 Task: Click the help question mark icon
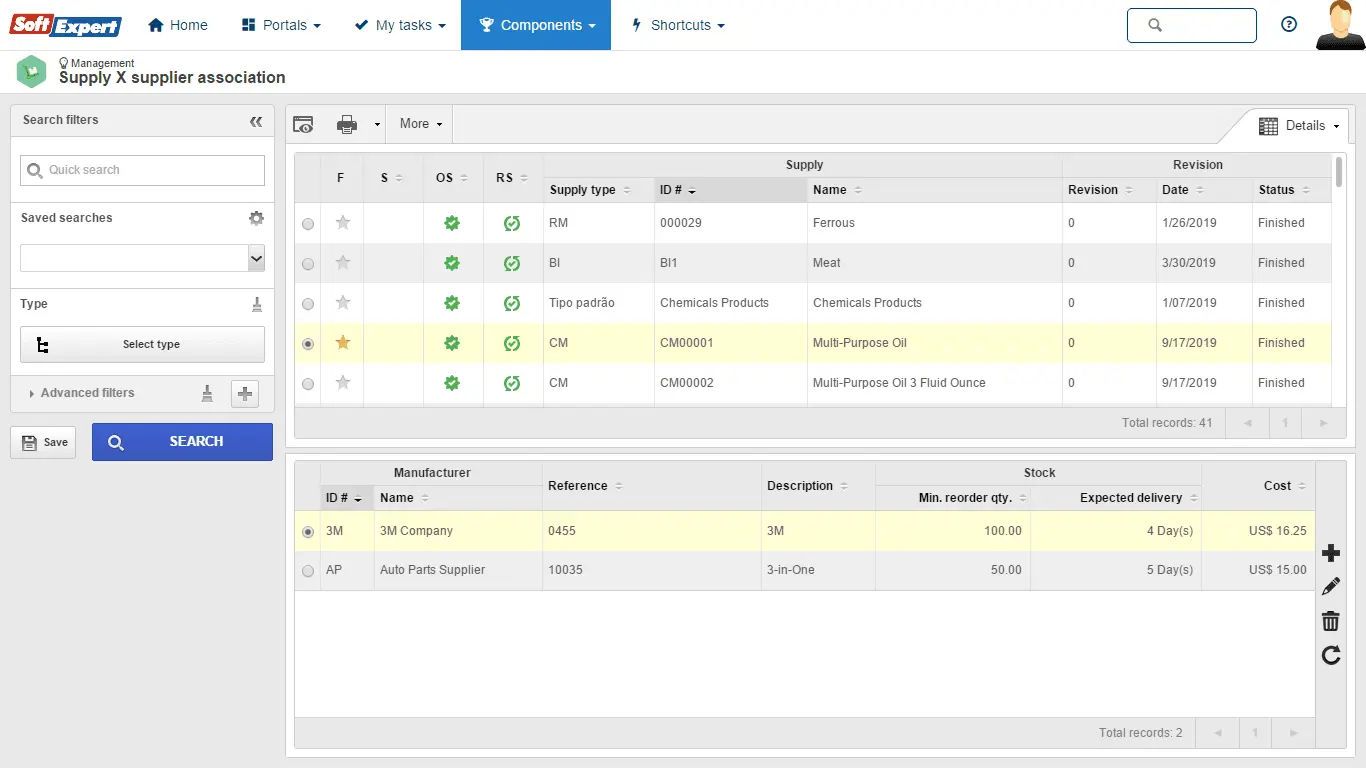[x=1289, y=25]
